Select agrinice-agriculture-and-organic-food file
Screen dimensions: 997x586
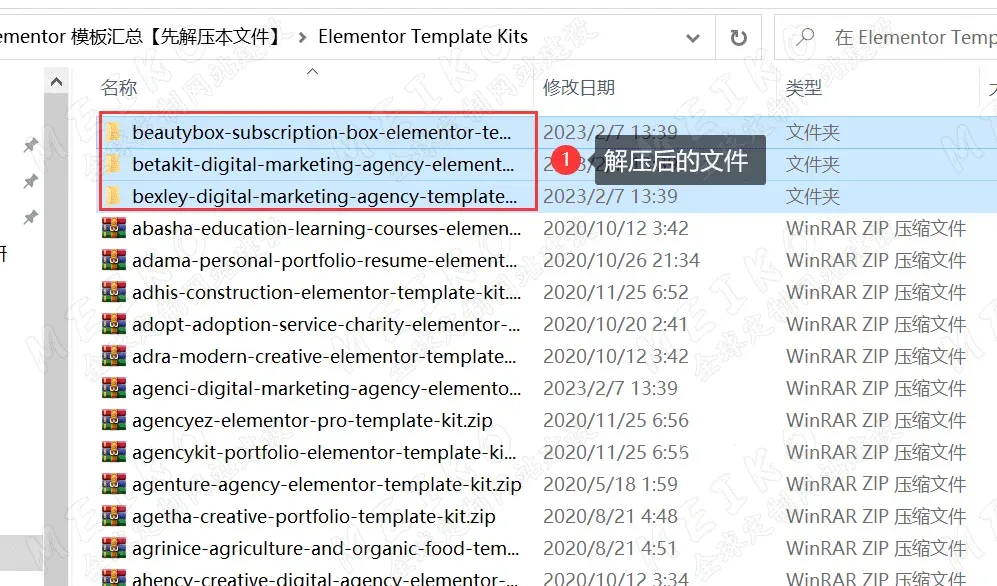click(x=326, y=548)
